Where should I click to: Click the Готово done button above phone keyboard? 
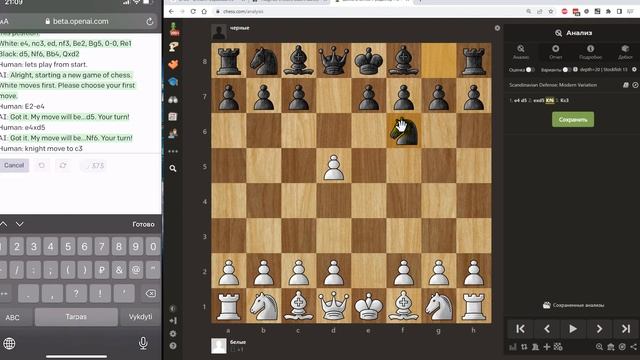[143, 224]
